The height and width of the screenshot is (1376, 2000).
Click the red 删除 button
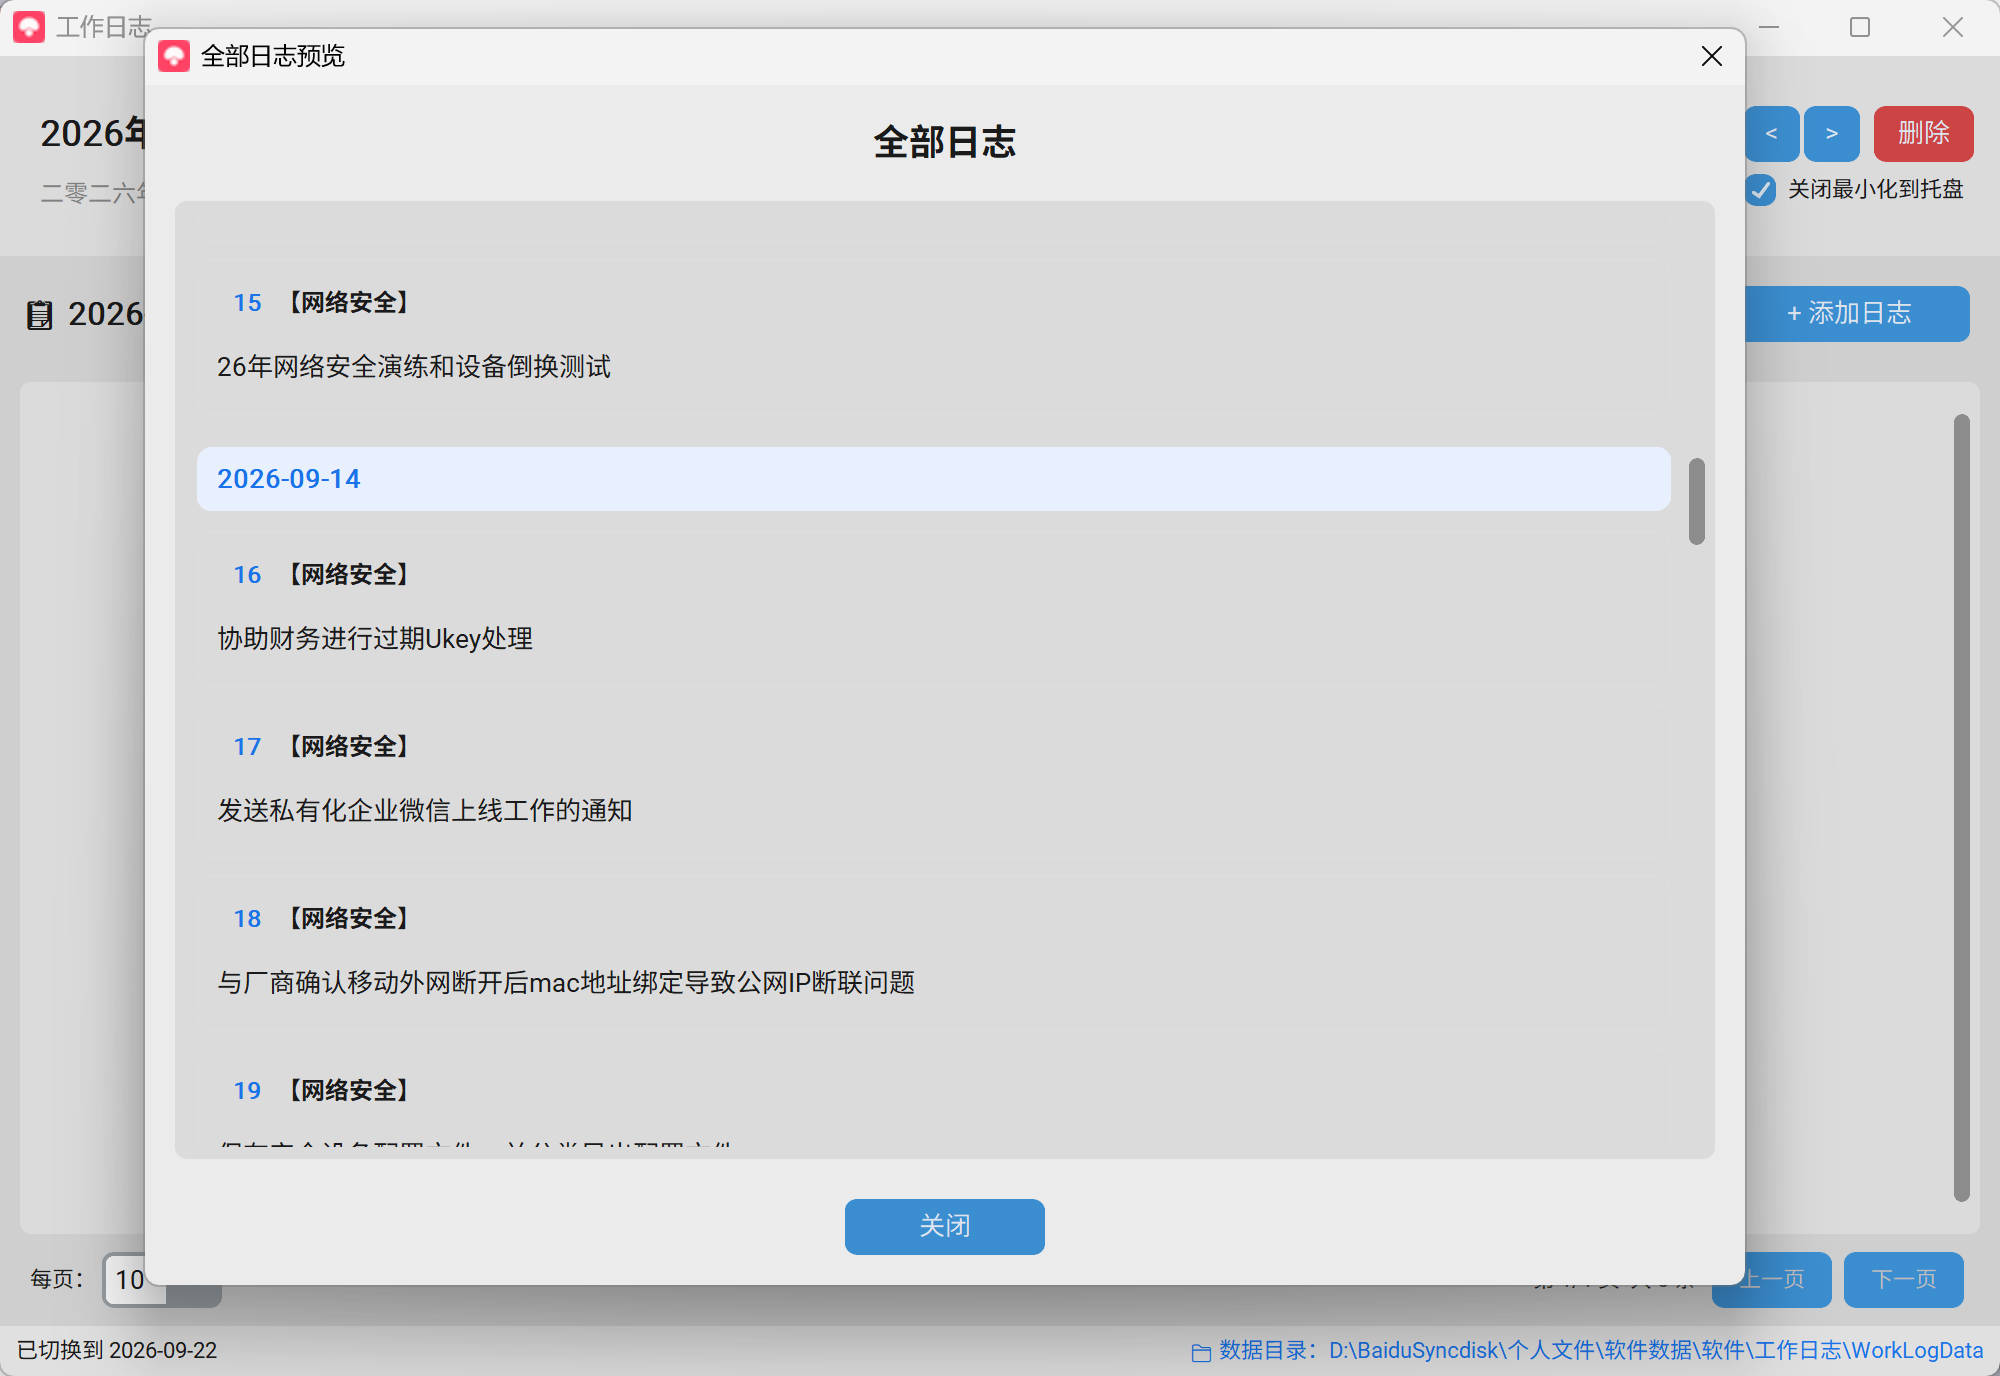pos(1923,133)
